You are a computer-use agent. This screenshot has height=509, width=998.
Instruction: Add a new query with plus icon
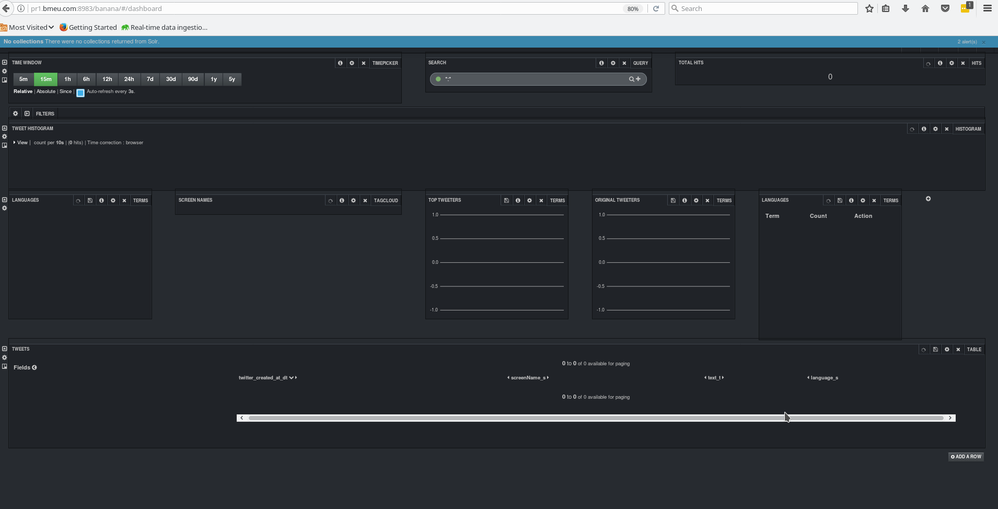pyautogui.click(x=638, y=79)
